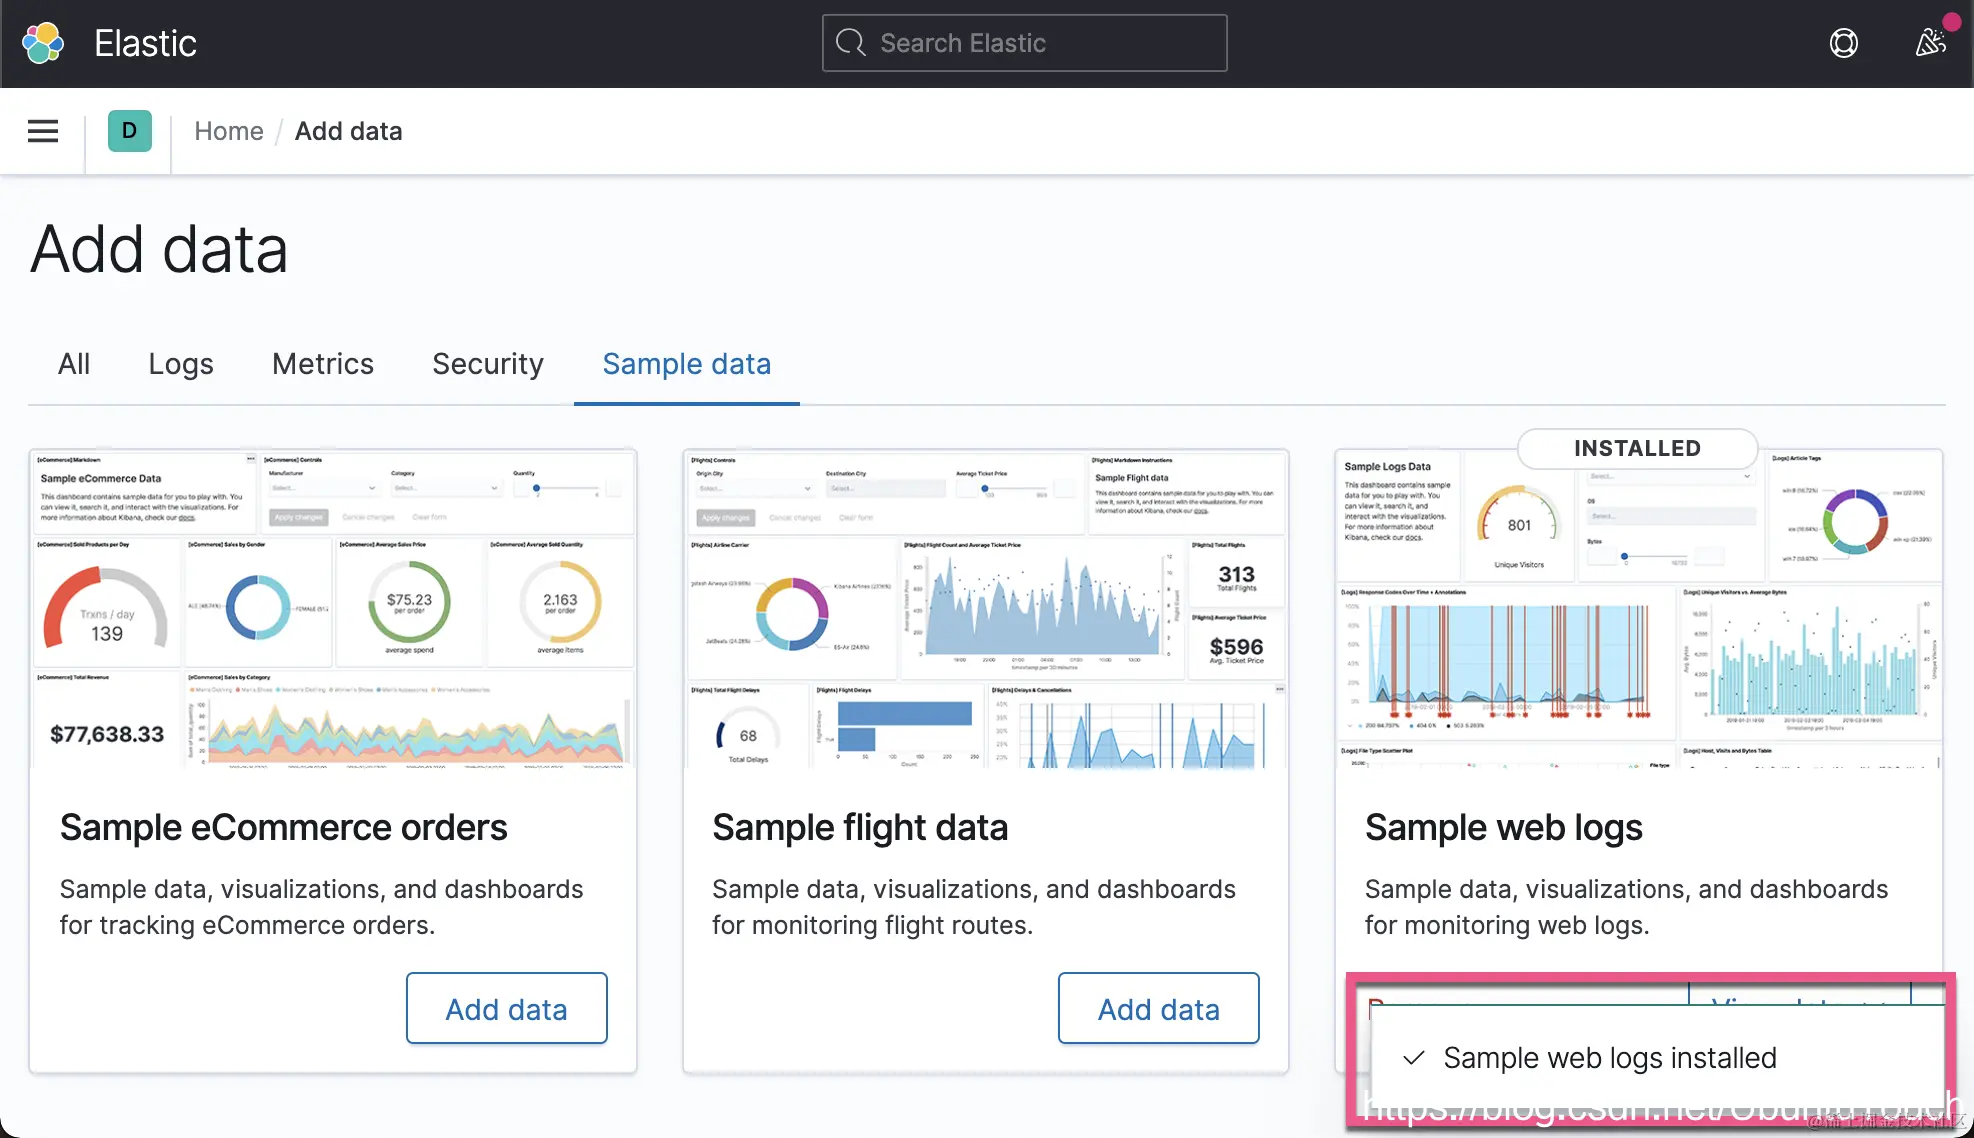Switch to the All tab
The width and height of the screenshot is (1974, 1138).
(74, 364)
